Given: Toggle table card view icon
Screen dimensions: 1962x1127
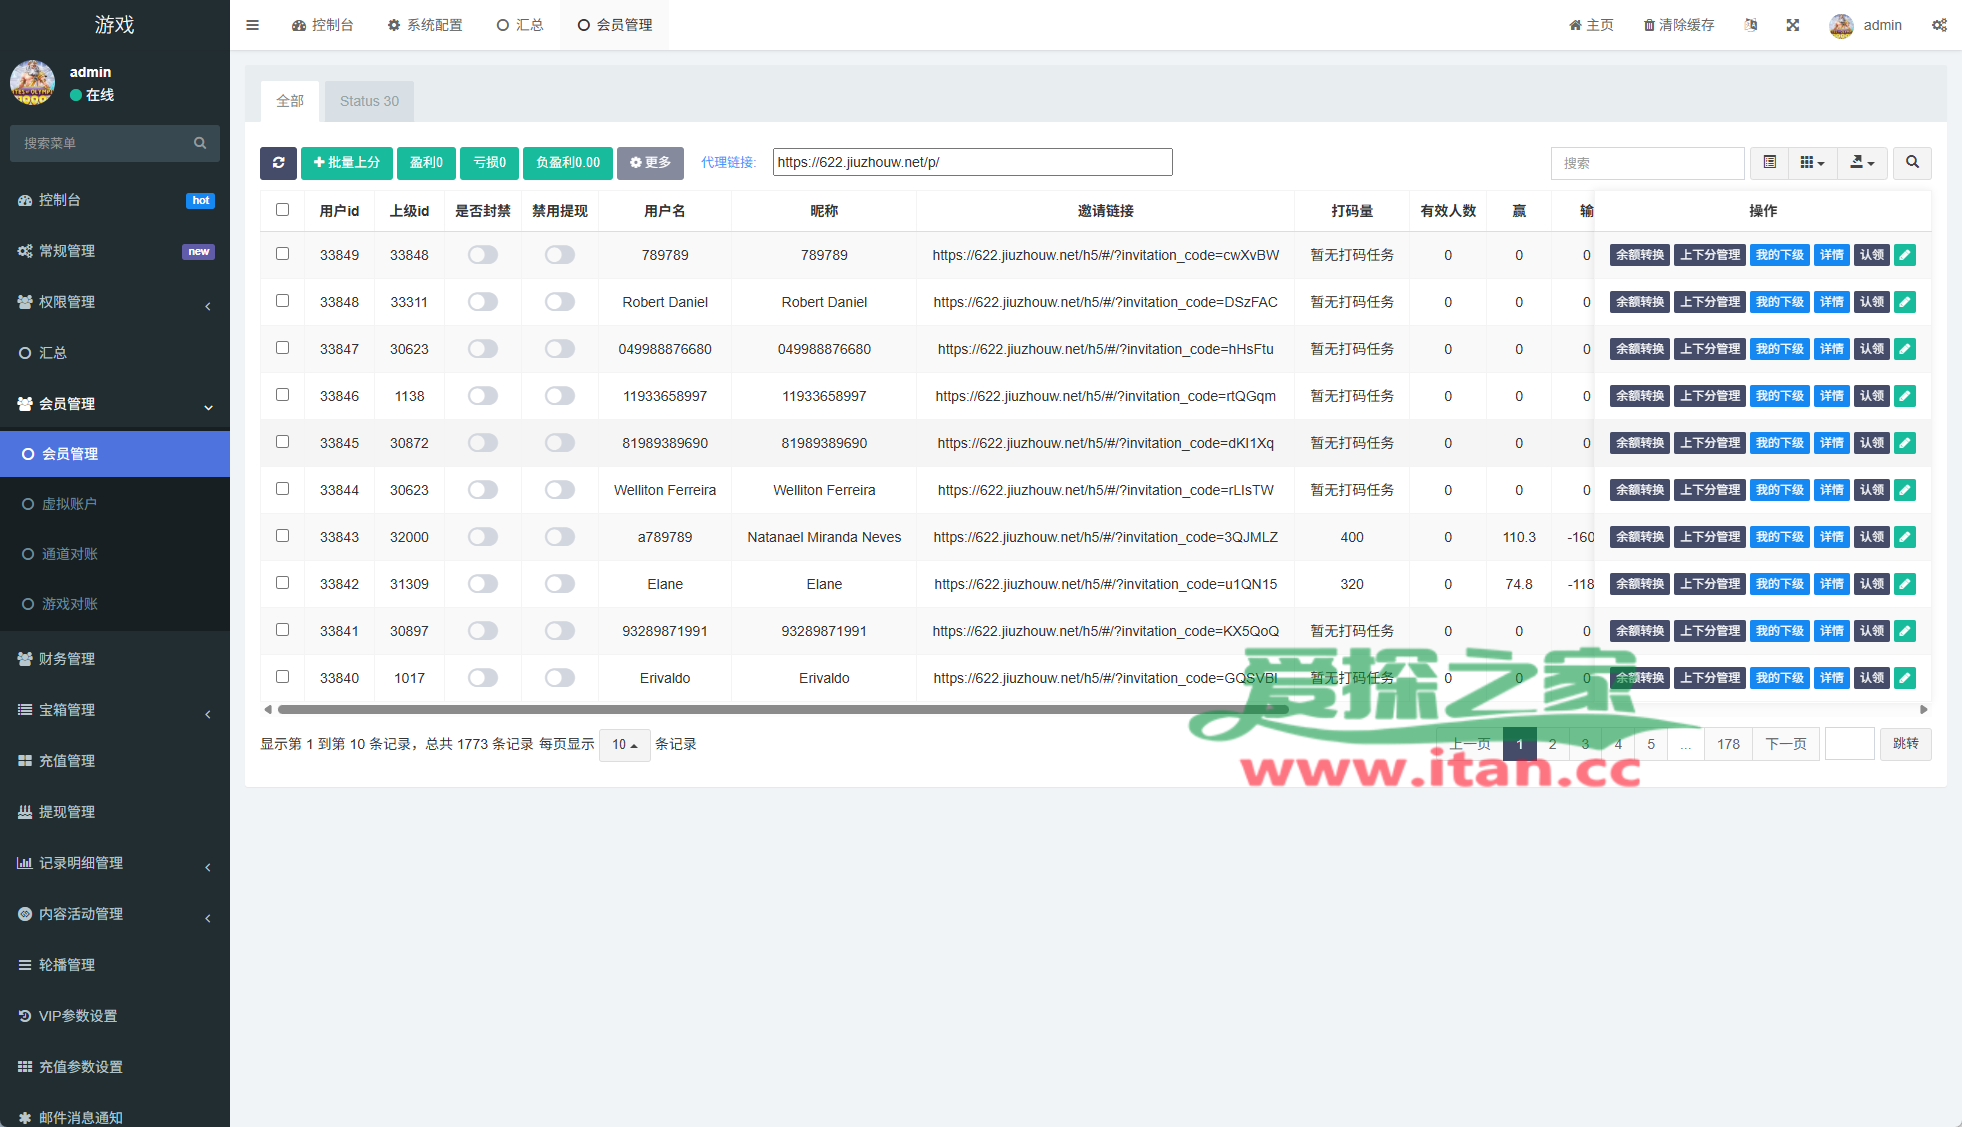Looking at the screenshot, I should tap(1769, 163).
